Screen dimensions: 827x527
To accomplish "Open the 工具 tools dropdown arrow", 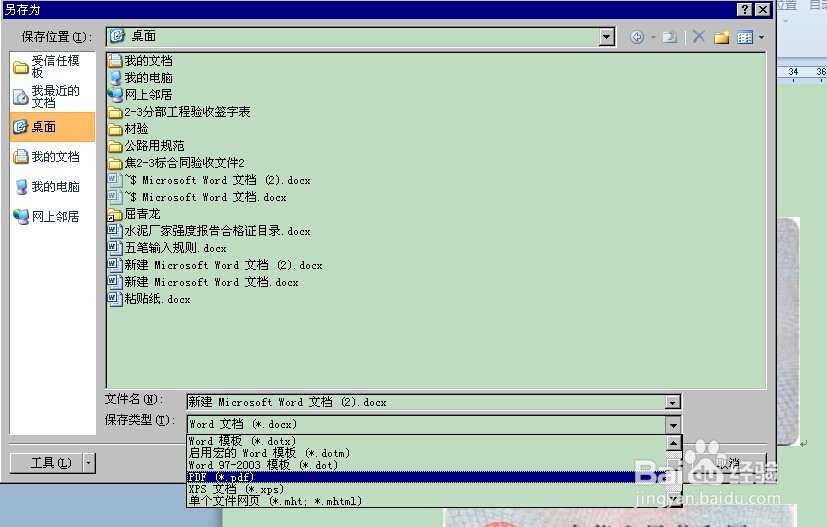I will [89, 463].
